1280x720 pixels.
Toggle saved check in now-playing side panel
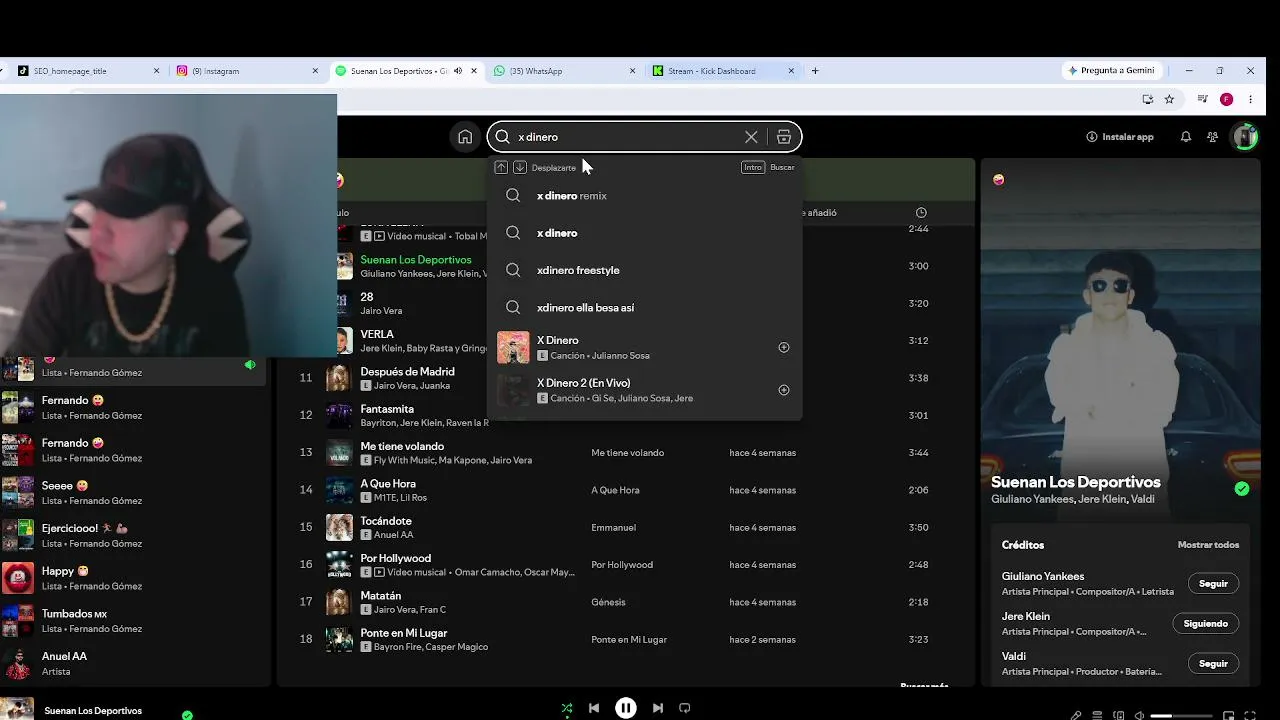click(1242, 489)
